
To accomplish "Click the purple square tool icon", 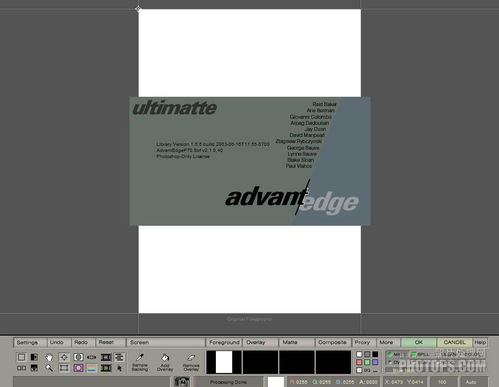I will [78, 368].
